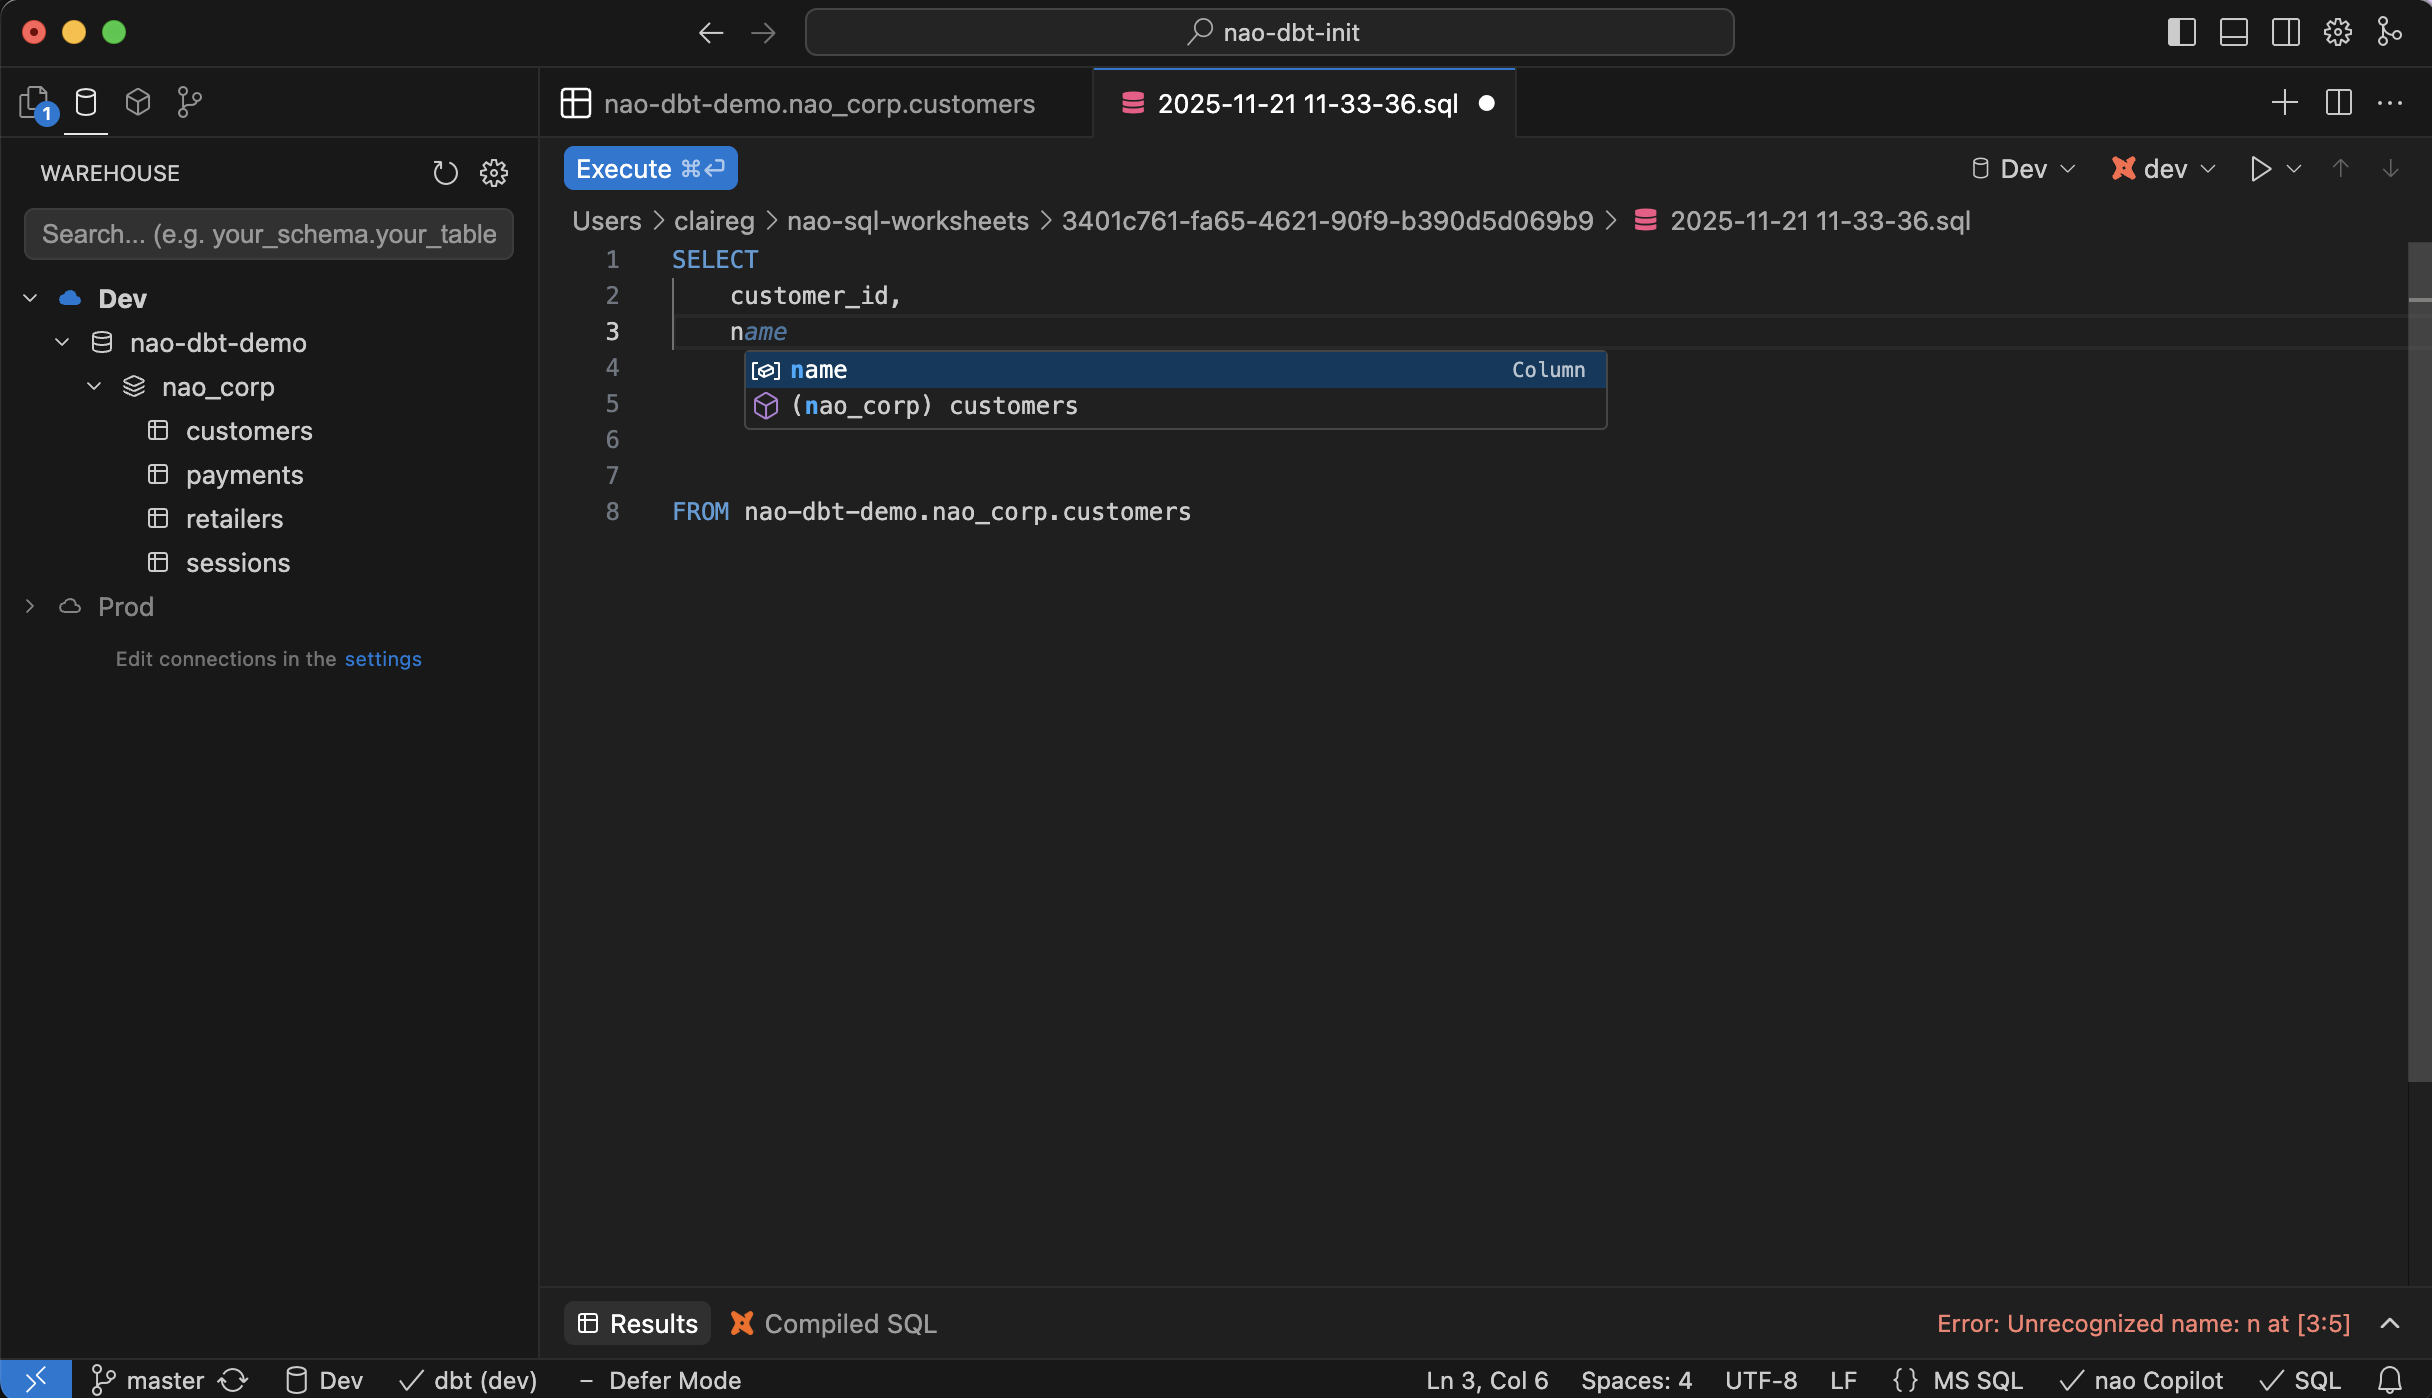Collapse the nao_corp schema
The image size is (2432, 1398).
click(95, 387)
